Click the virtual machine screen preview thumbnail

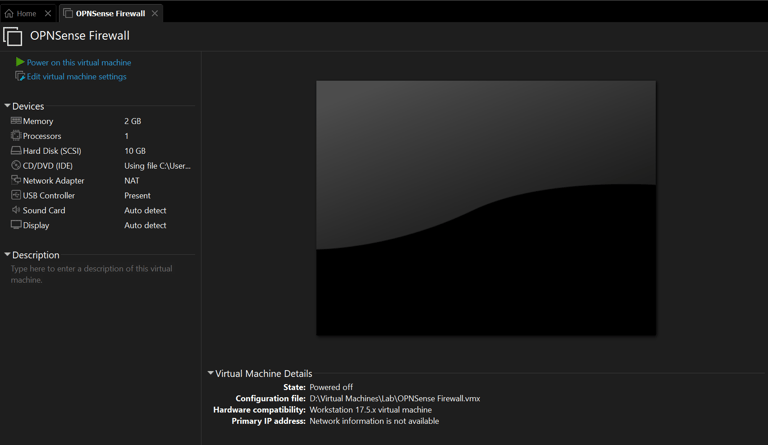[x=486, y=208]
